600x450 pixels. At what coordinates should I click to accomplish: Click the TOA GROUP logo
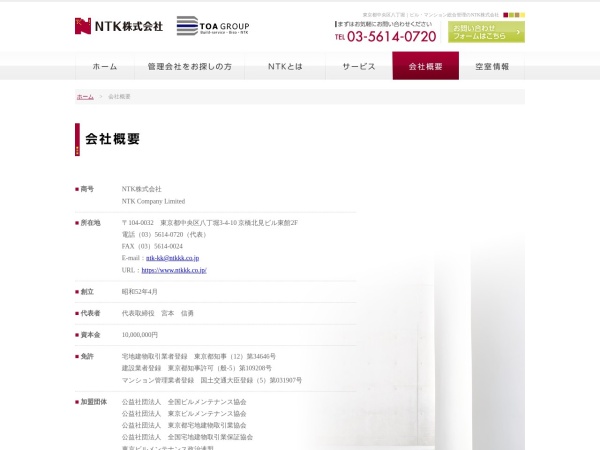click(x=213, y=26)
